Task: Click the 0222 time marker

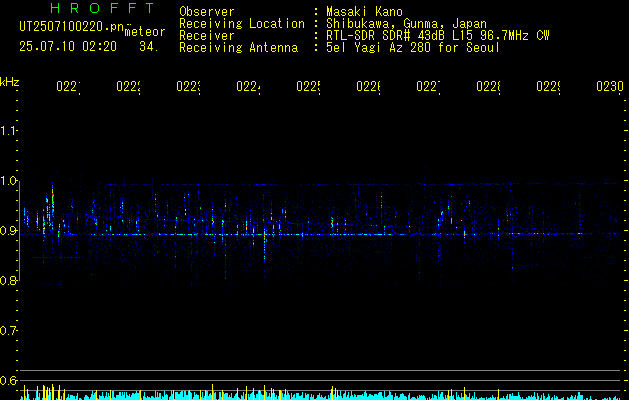Action: (x=128, y=87)
